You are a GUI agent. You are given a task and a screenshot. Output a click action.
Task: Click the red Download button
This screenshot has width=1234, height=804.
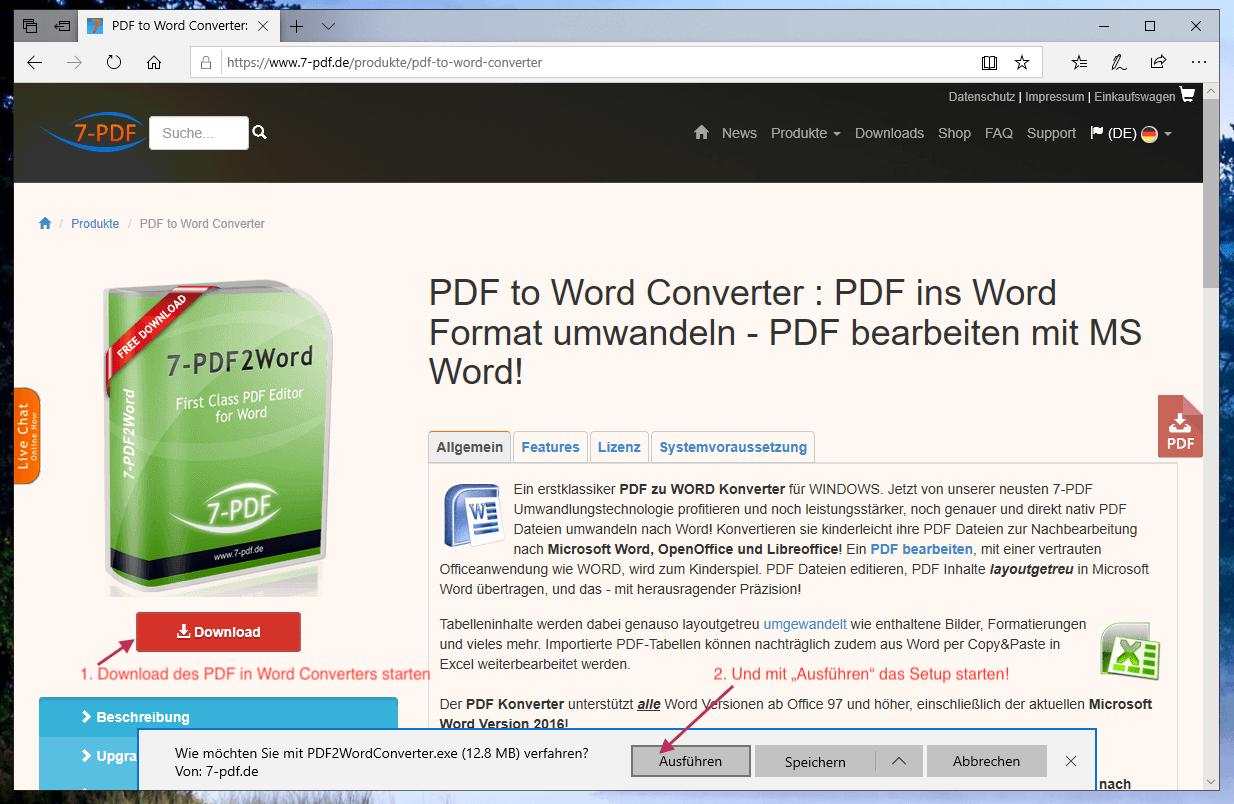coord(218,632)
